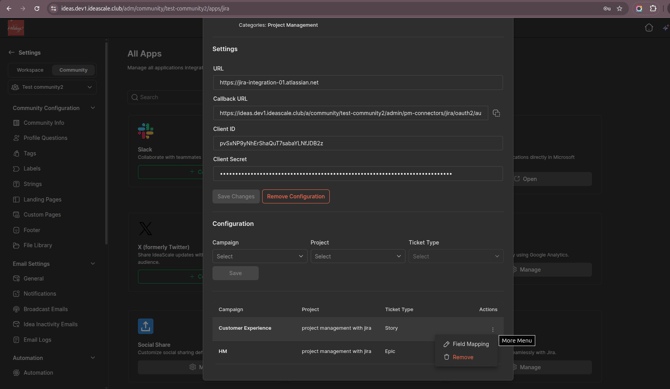Open the Ticket Type Select dropdown
This screenshot has width=670, height=389.
pyautogui.click(x=455, y=256)
